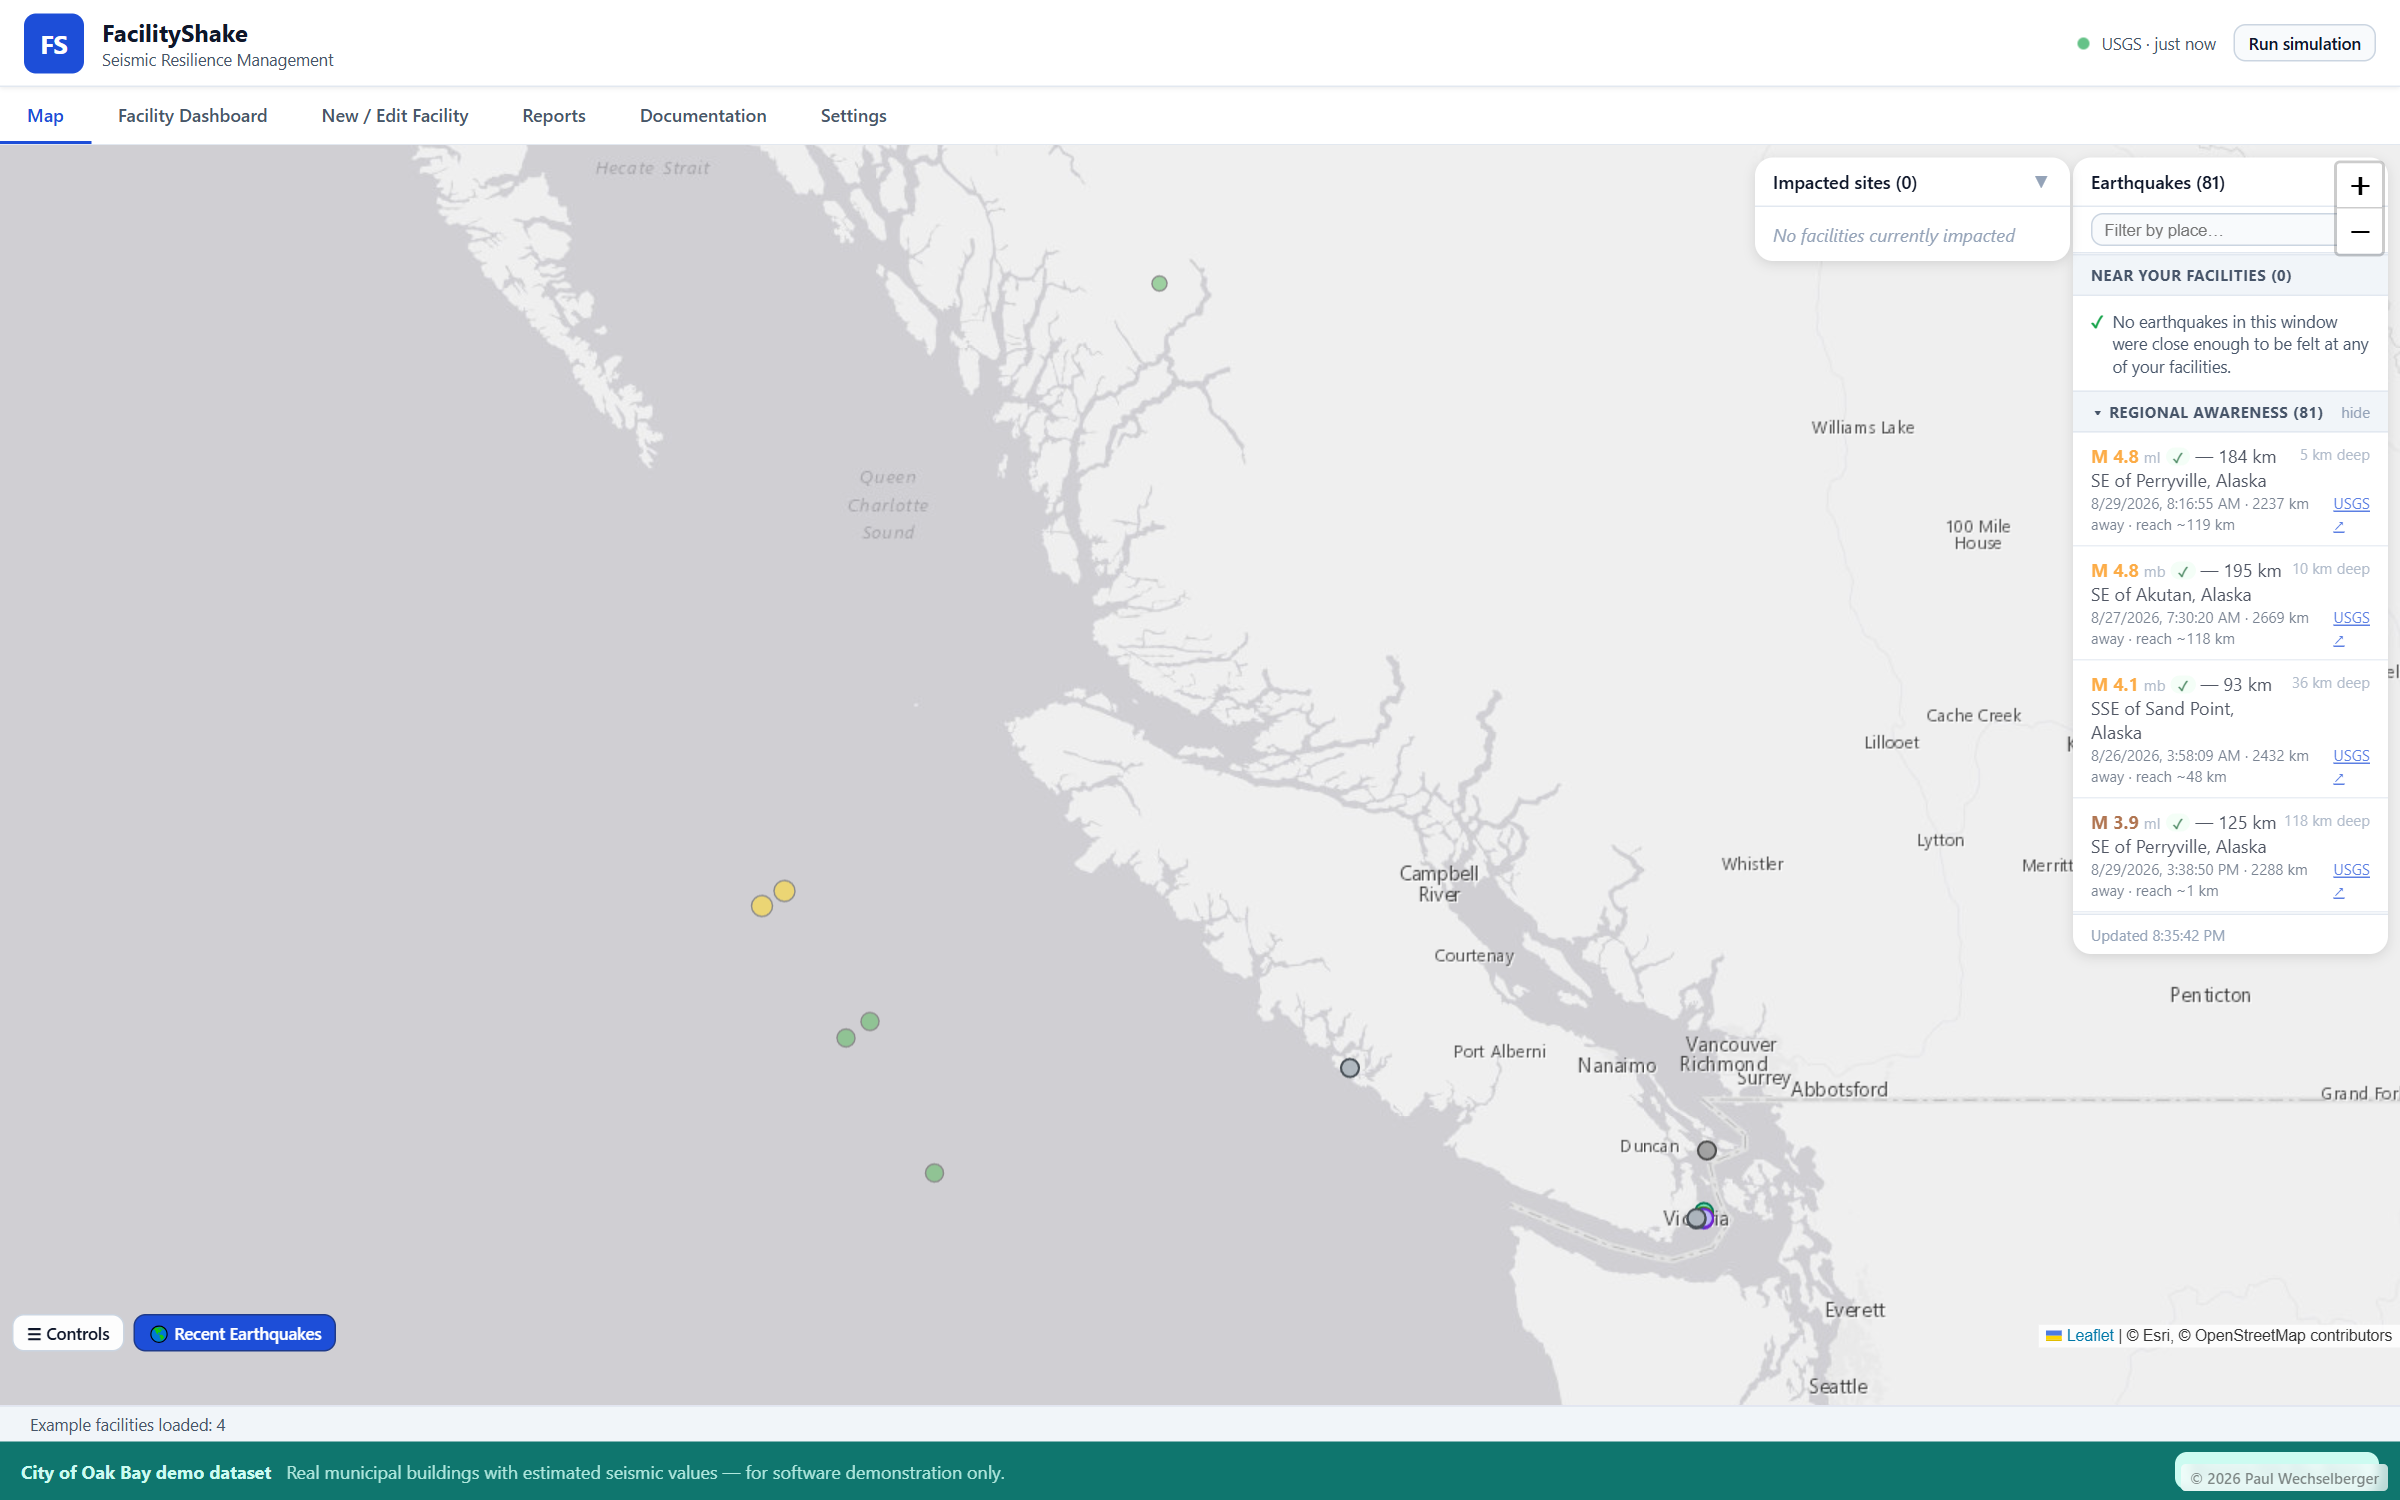Screen dimensions: 2400x1500
Task: Select SSE of Sand Point, Alaska entry
Action: click(x=2230, y=730)
